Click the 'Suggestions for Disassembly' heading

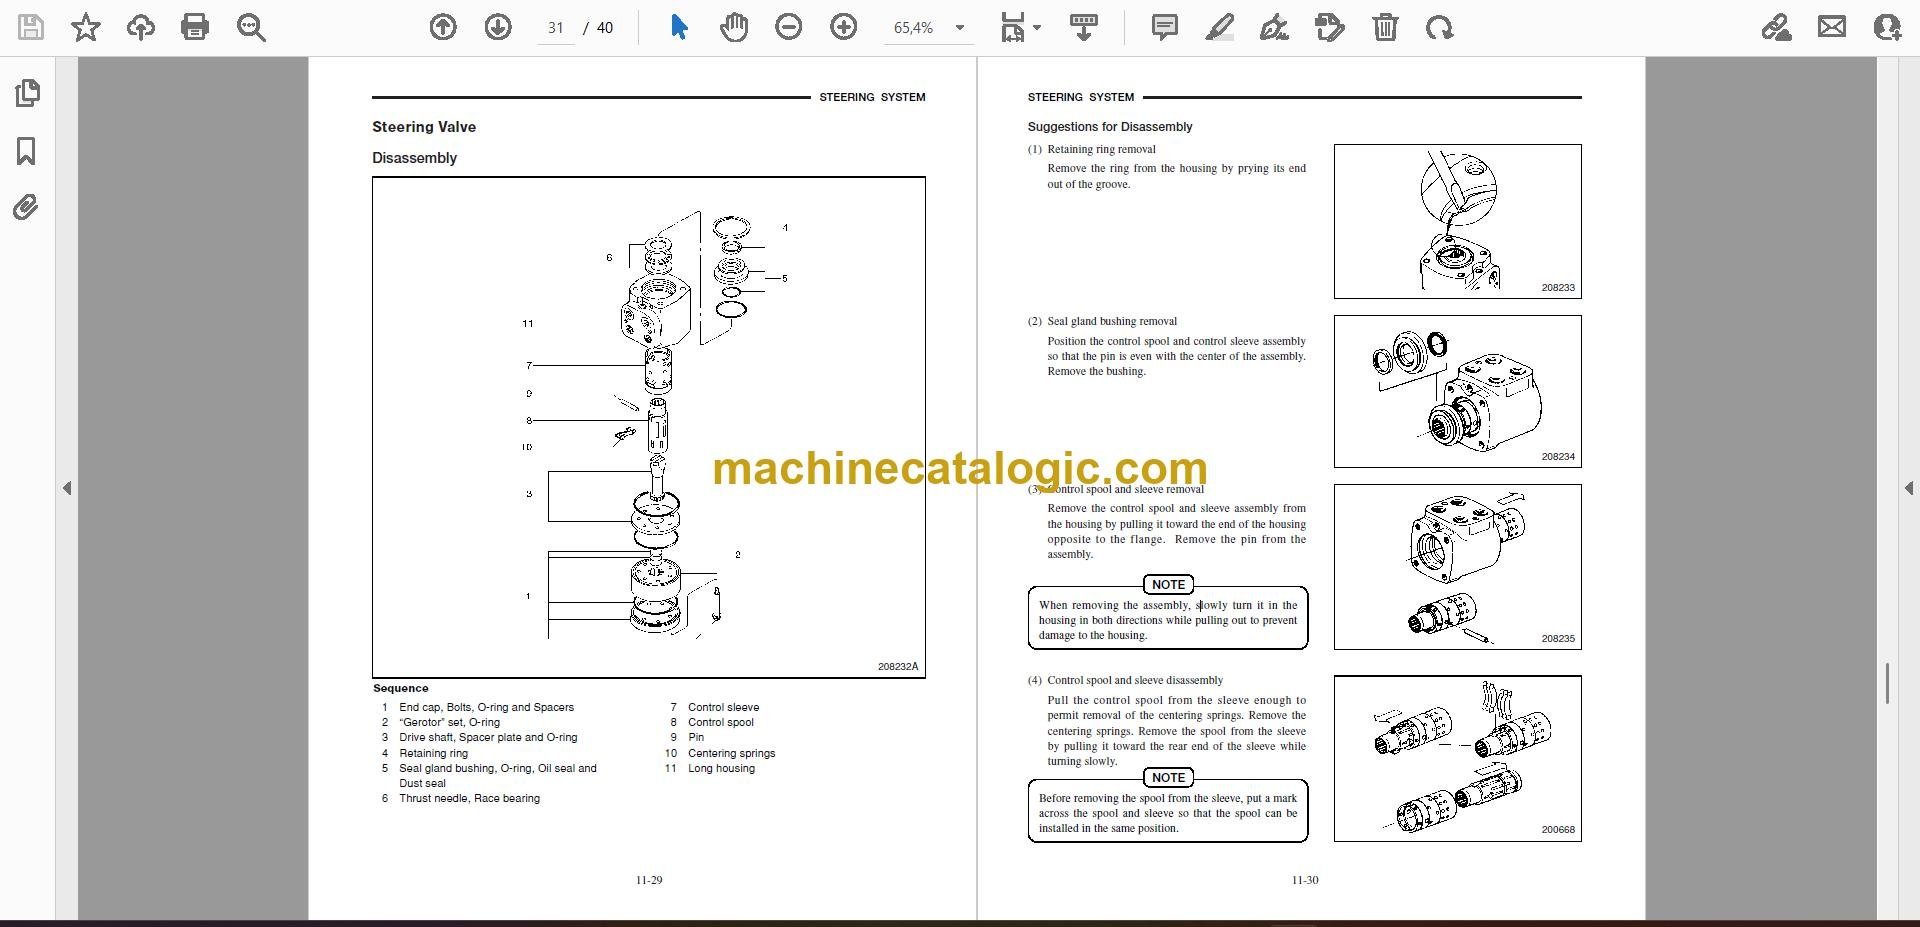click(1110, 127)
